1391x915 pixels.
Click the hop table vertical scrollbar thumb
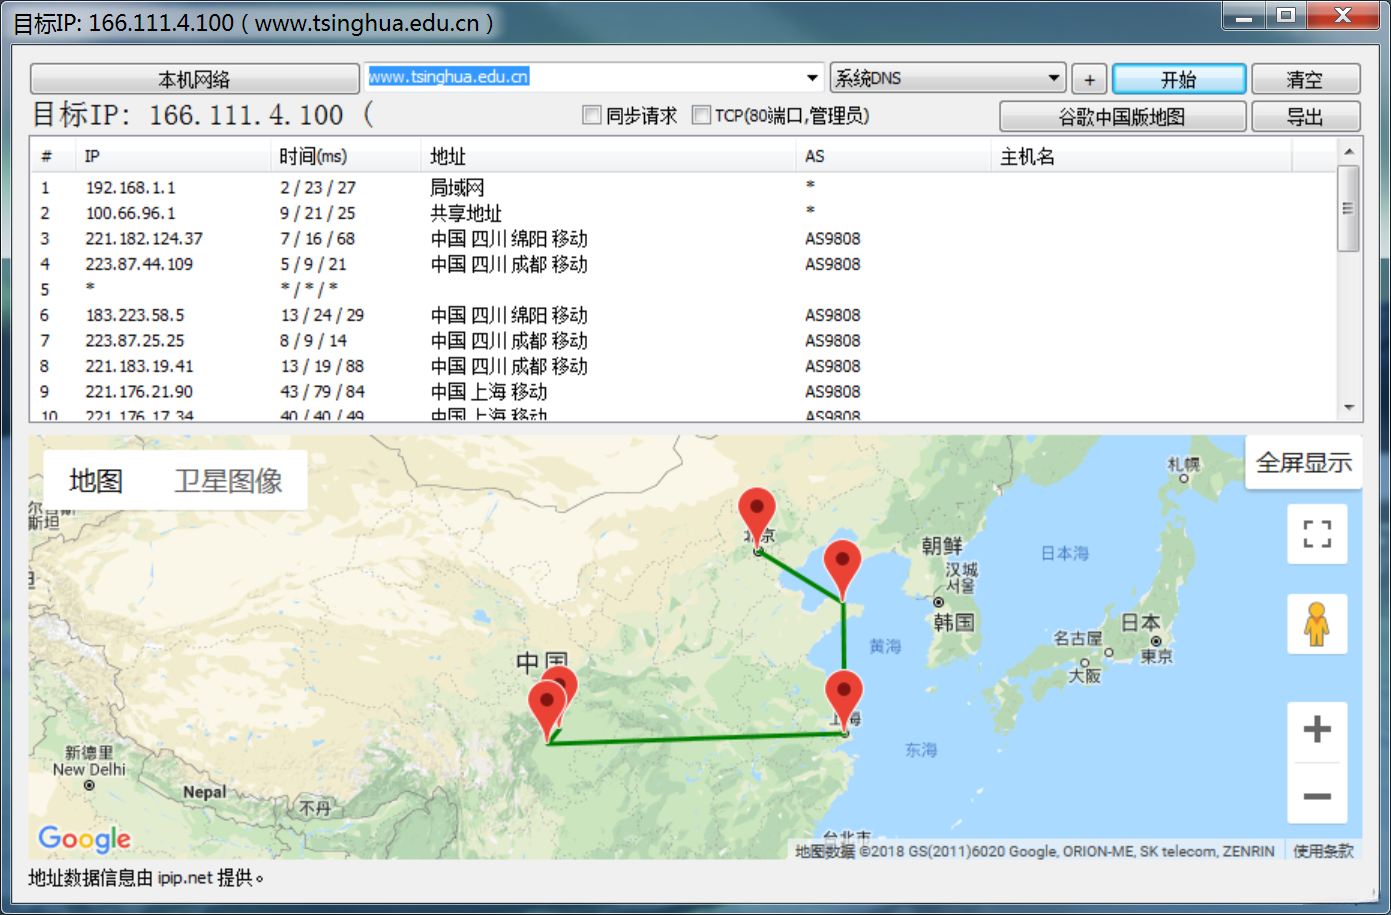coord(1349,208)
